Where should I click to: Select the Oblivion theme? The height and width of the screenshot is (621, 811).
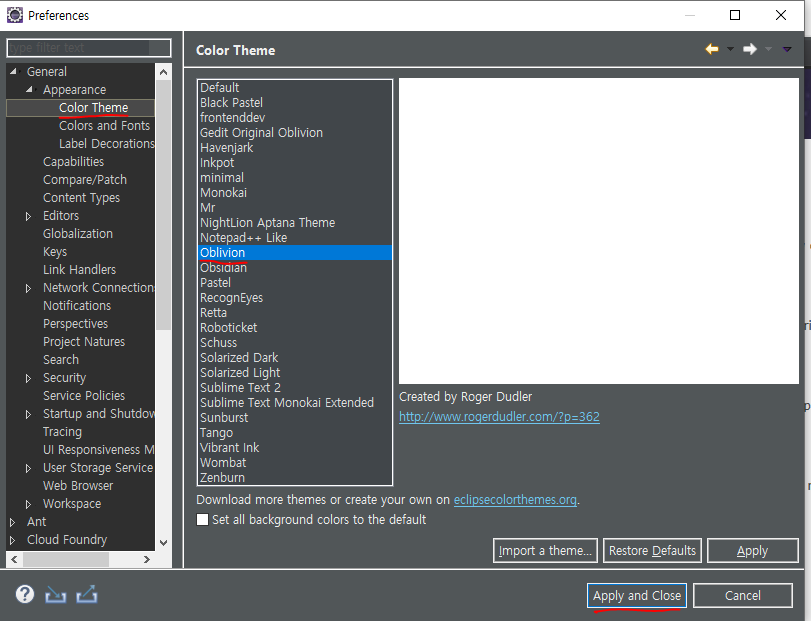pyautogui.click(x=295, y=252)
